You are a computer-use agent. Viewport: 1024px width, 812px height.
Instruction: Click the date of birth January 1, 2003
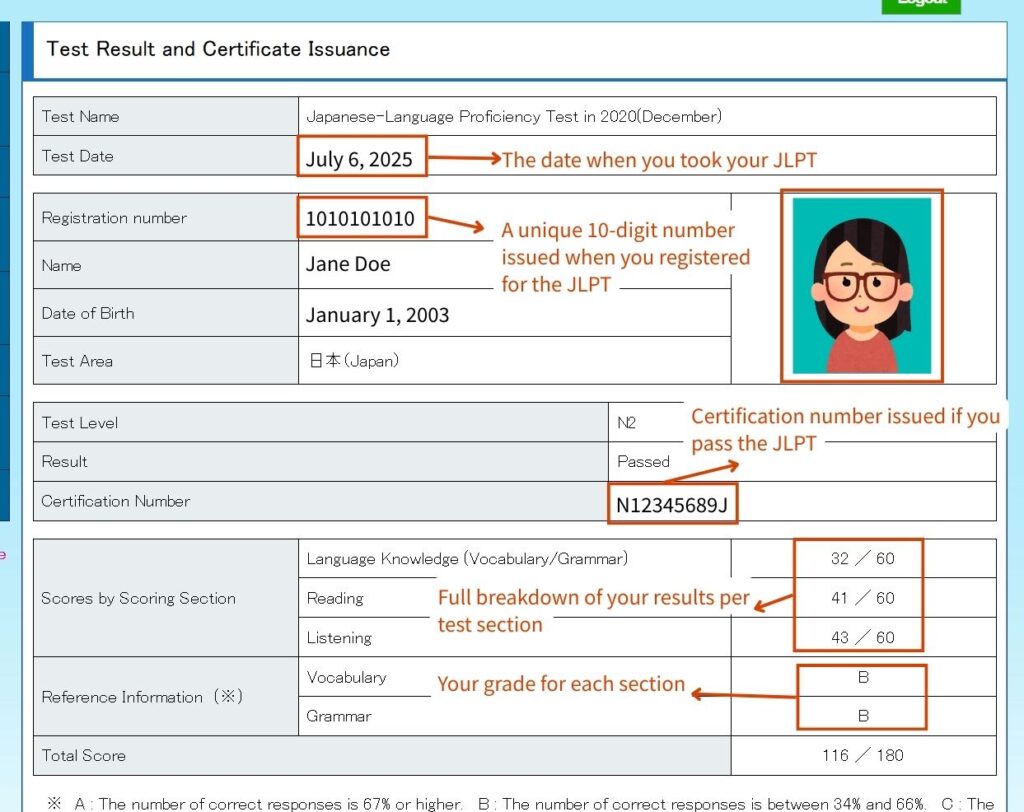click(x=377, y=315)
